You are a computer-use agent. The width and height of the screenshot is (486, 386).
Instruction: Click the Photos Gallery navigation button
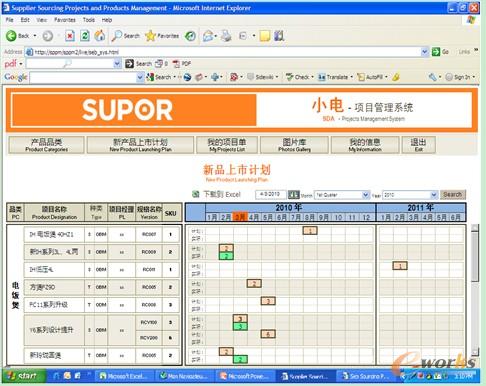pos(294,145)
